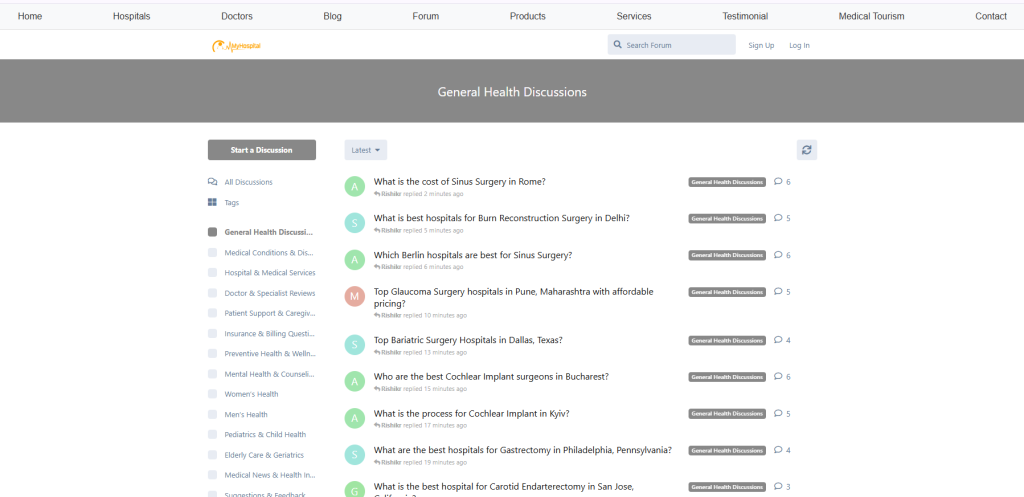
Task: Open the Contact page link
Action: [991, 16]
